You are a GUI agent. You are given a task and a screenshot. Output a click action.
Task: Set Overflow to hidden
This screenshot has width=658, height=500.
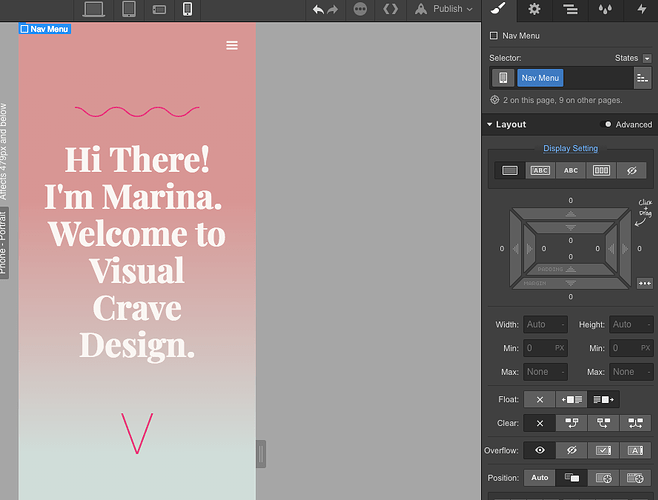click(572, 450)
